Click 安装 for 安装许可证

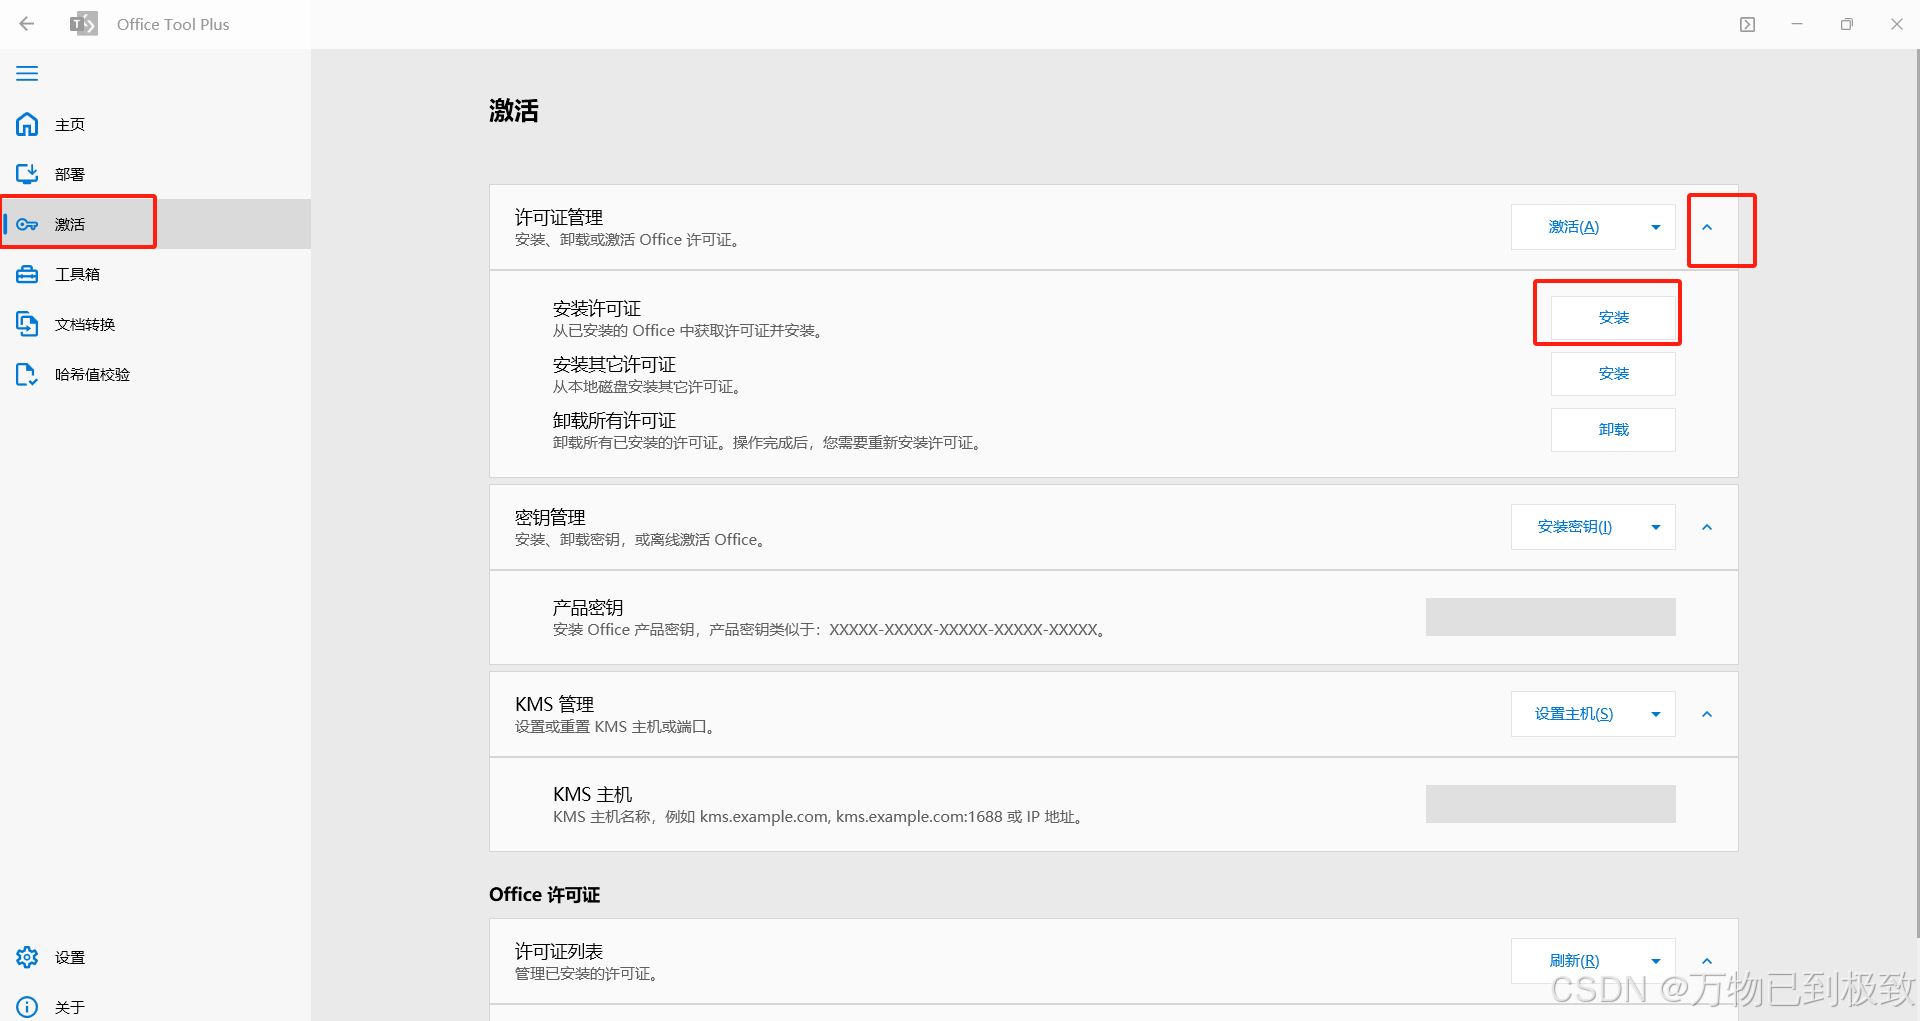(1613, 317)
